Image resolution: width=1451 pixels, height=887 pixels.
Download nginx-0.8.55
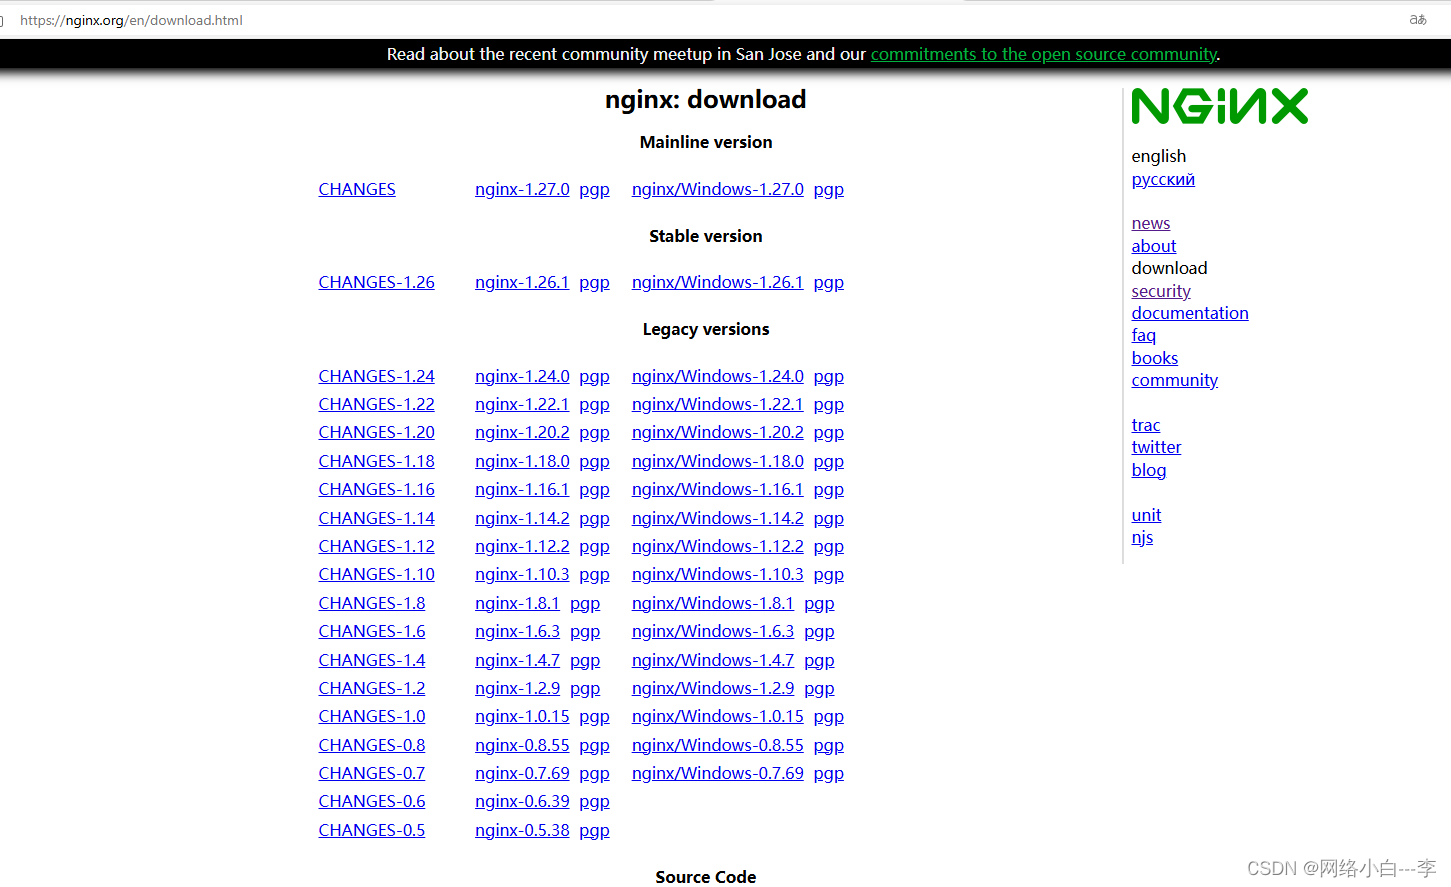pos(522,745)
